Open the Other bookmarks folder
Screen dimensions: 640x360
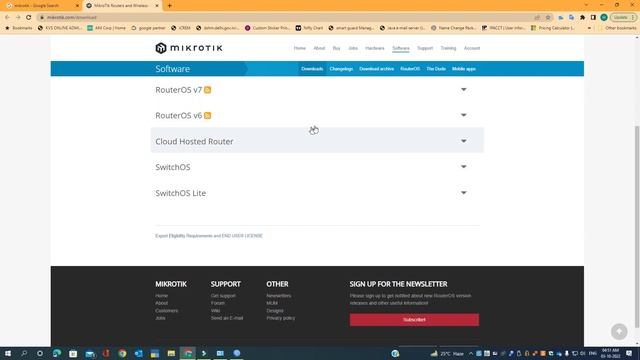click(x=617, y=28)
